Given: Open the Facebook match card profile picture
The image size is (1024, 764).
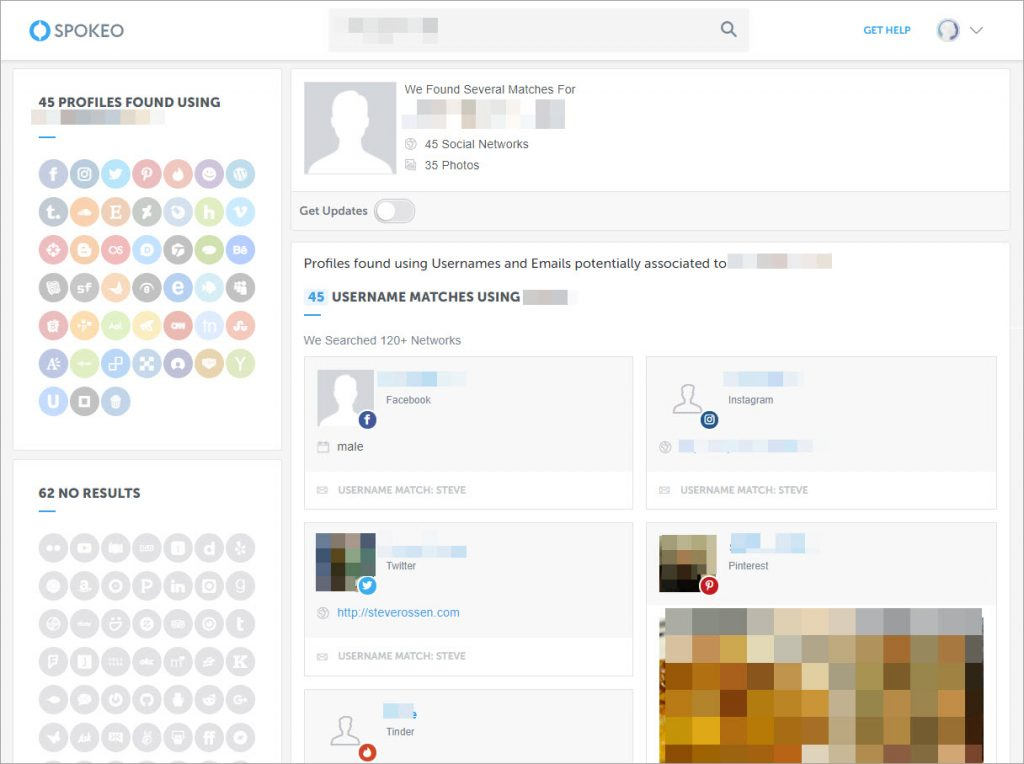Looking at the screenshot, I should [345, 399].
